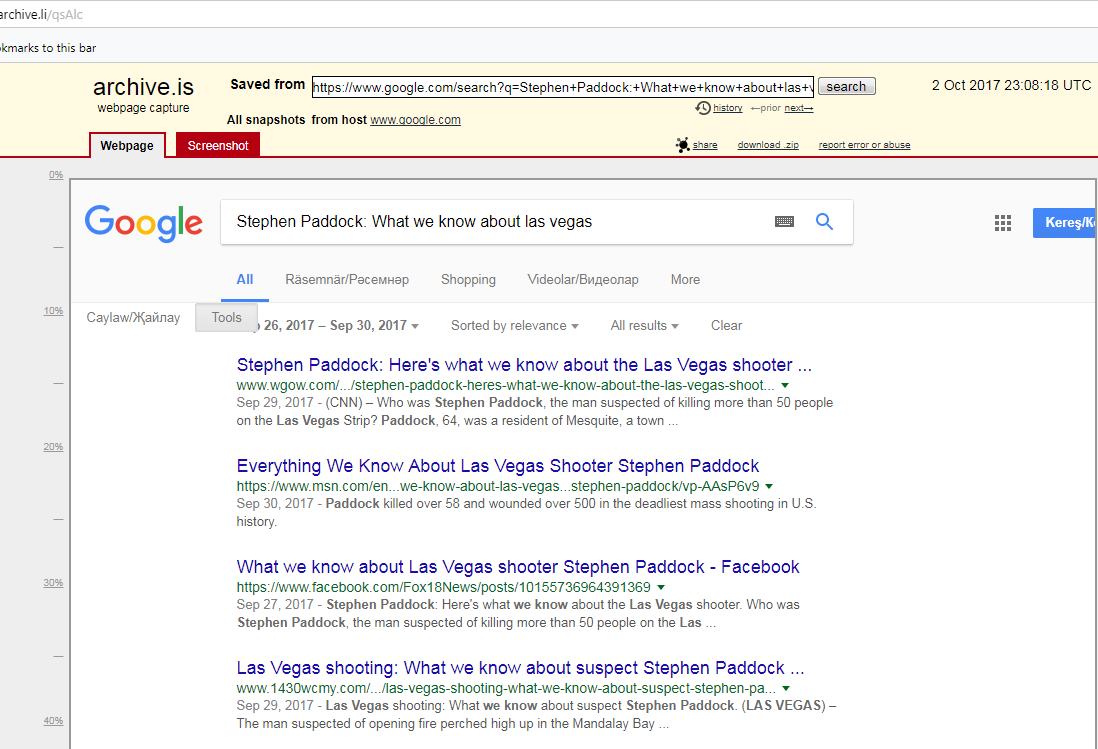The height and width of the screenshot is (749, 1098).
Task: Open the Everything We Know msn result
Action: [498, 466]
